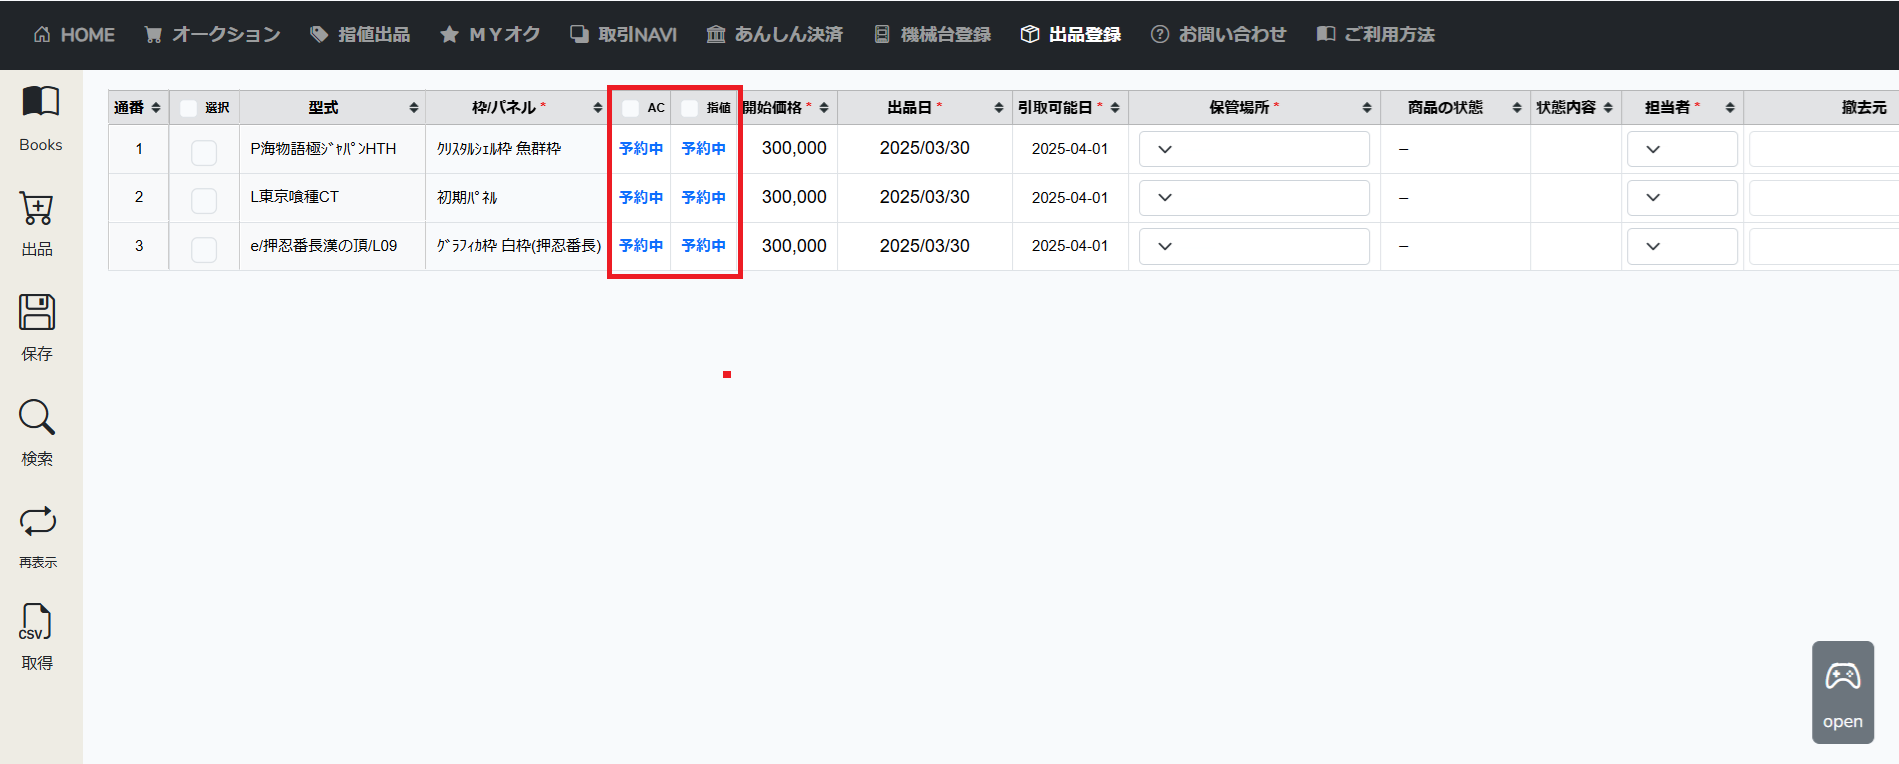Click 撤去元 input field in row 3

point(1824,246)
